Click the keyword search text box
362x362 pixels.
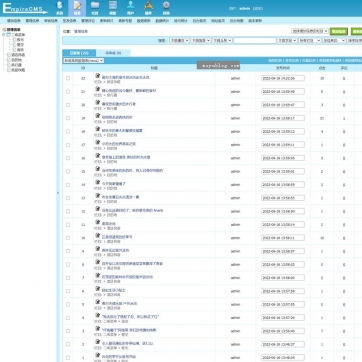coord(255,40)
